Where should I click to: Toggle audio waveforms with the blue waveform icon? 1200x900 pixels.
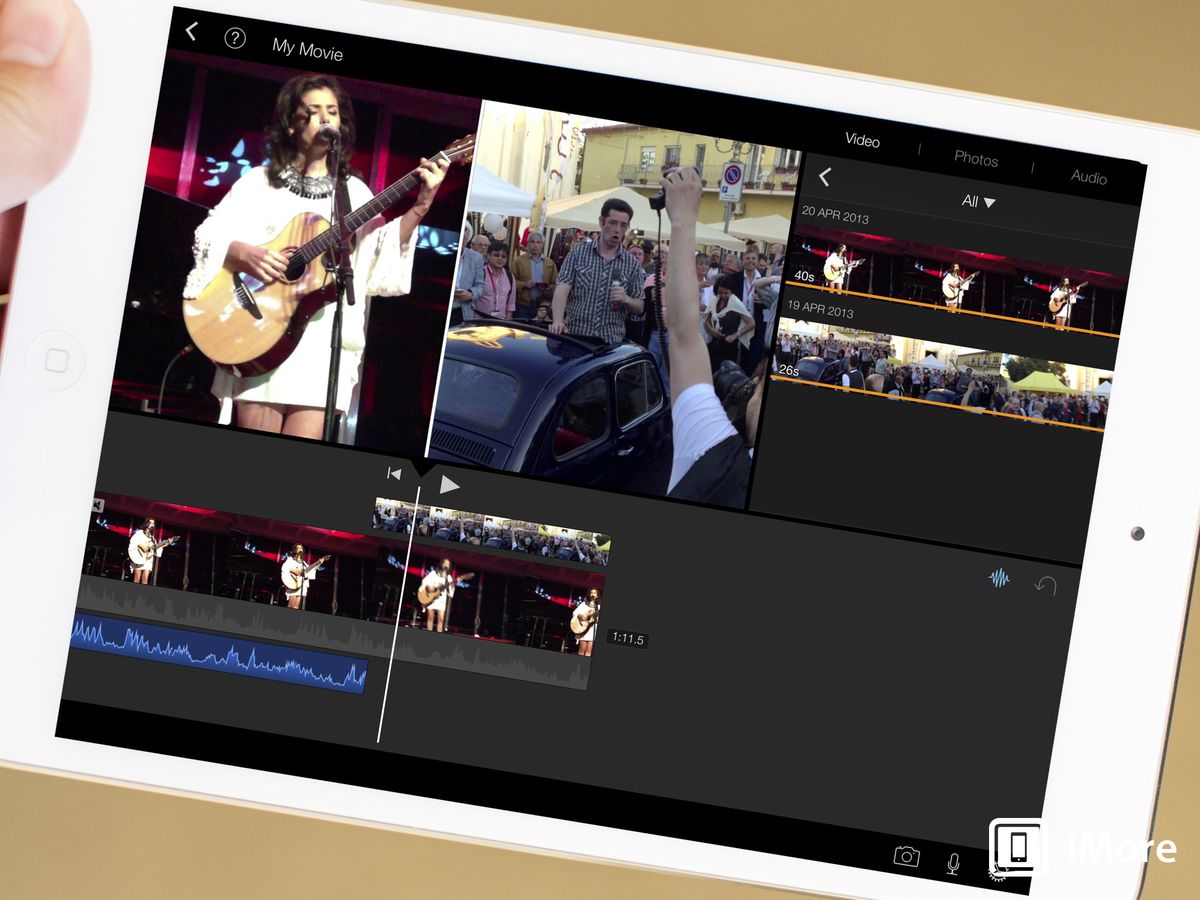(995, 578)
